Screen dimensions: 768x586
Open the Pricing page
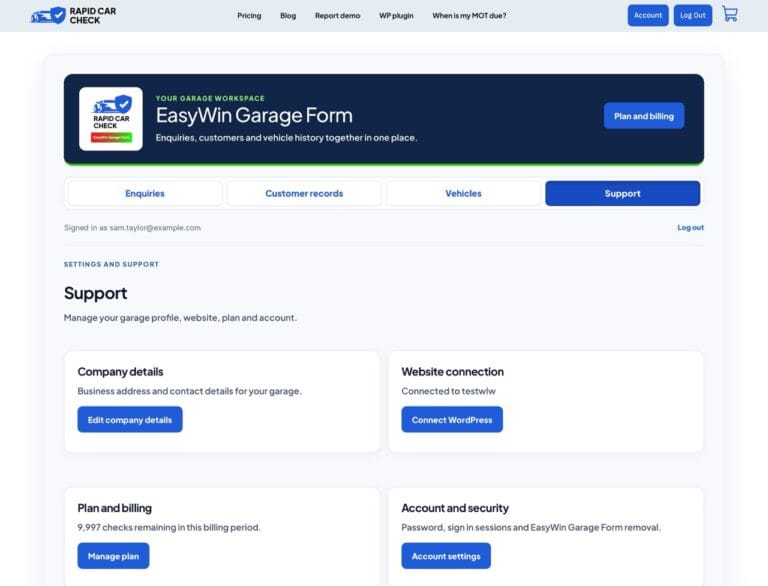pyautogui.click(x=249, y=16)
